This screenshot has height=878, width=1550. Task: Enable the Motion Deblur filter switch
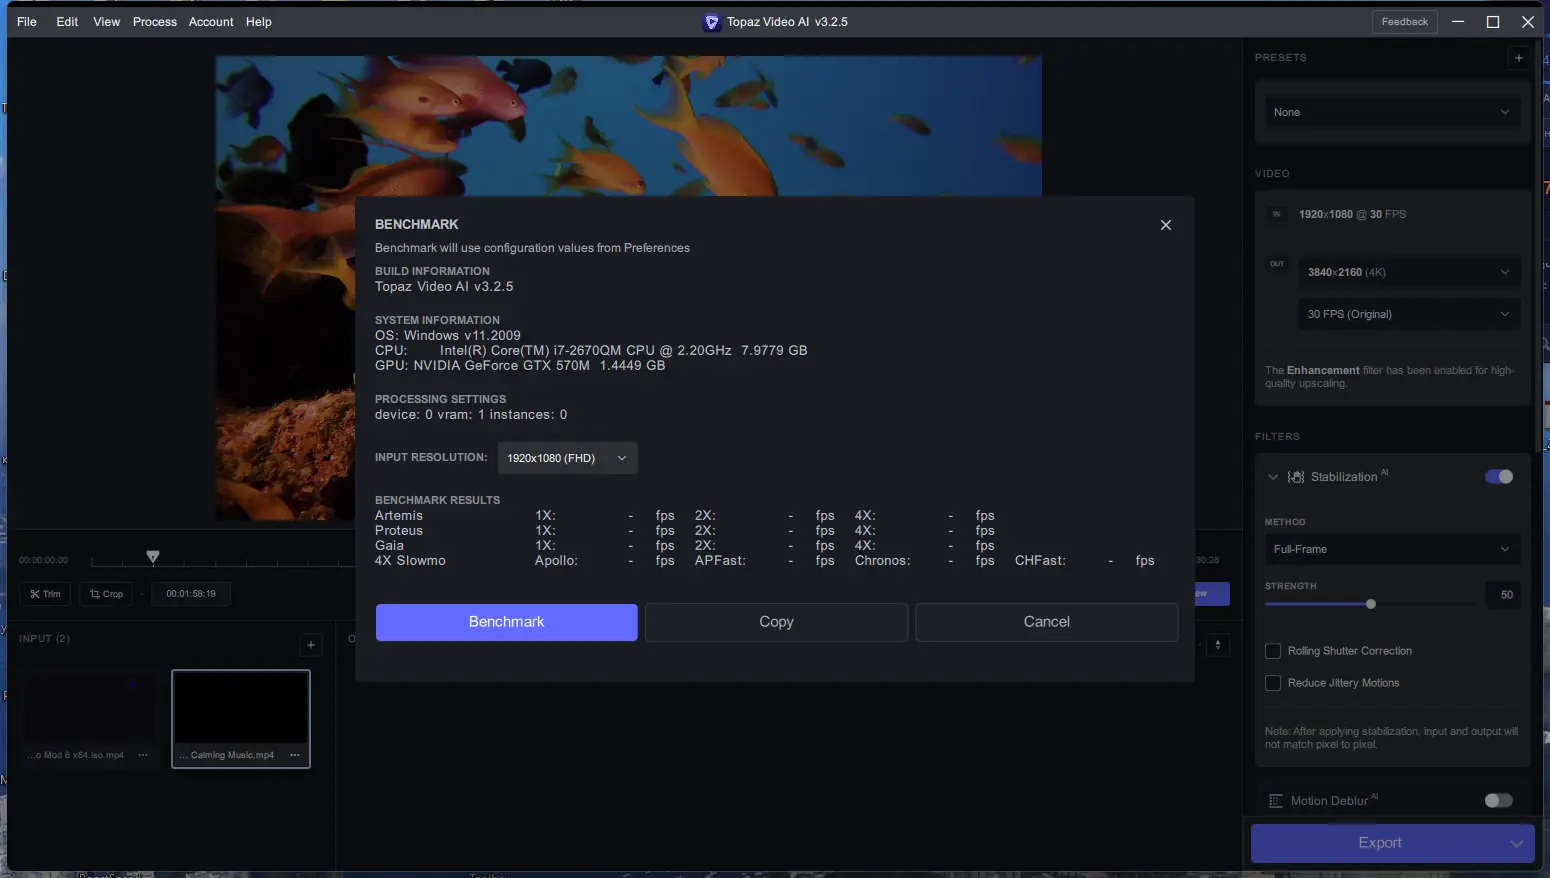coord(1499,801)
